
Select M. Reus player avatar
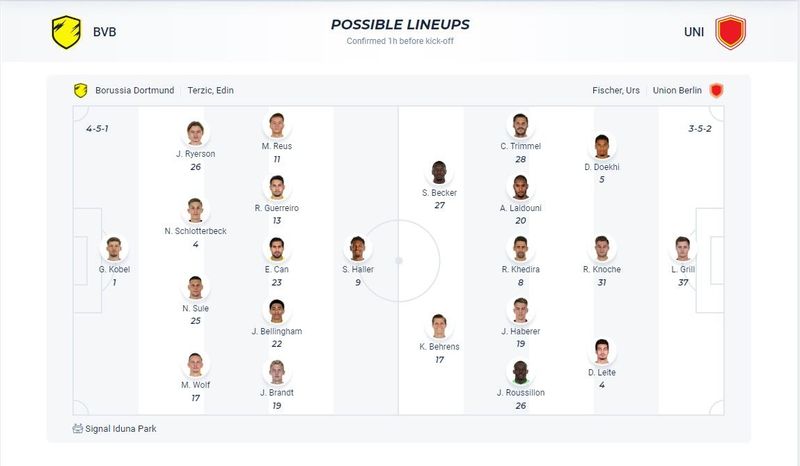coord(277,125)
